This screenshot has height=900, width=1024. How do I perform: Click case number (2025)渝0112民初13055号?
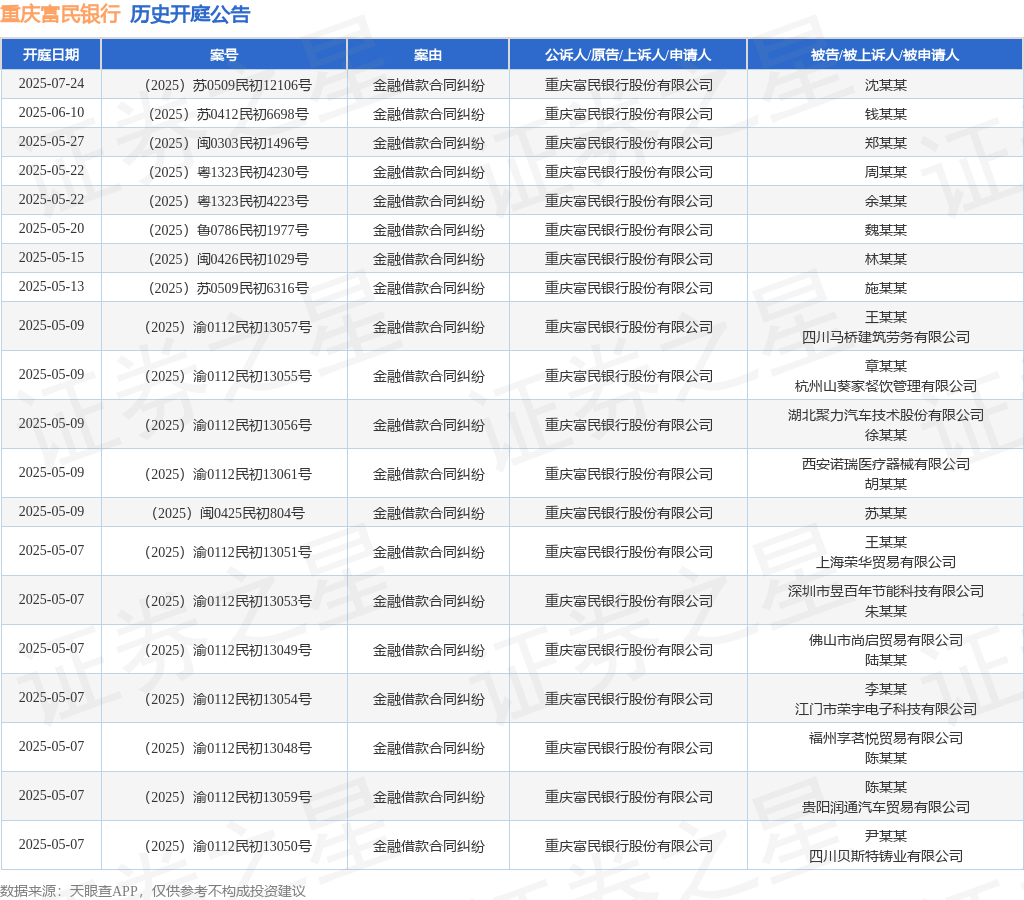pos(227,376)
